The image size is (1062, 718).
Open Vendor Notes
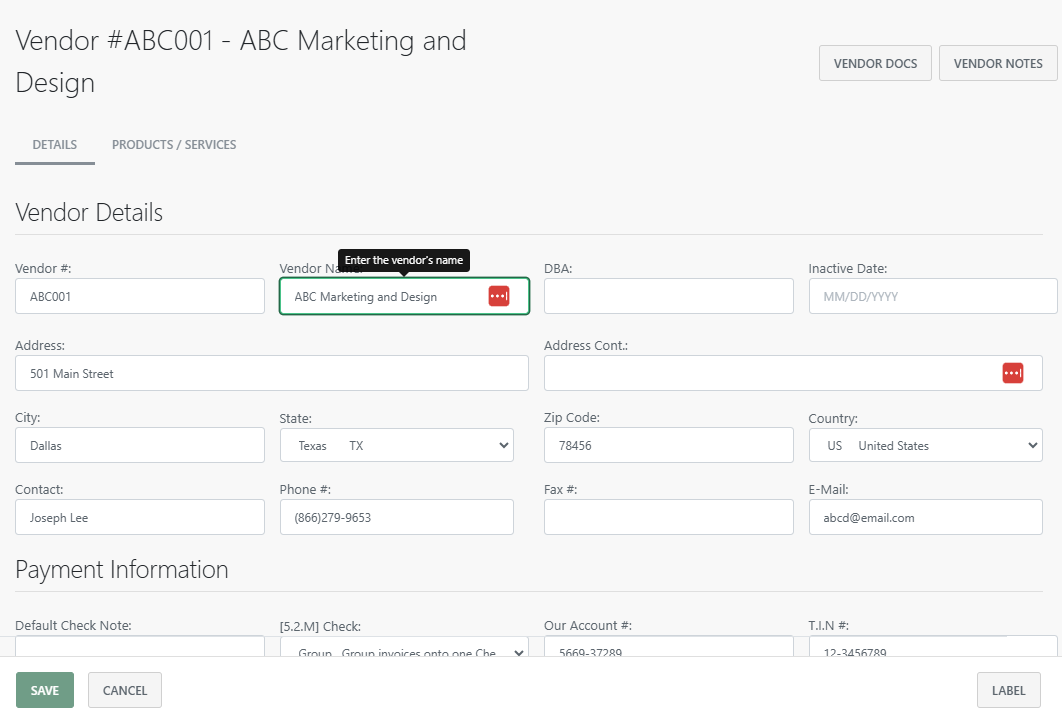997,63
